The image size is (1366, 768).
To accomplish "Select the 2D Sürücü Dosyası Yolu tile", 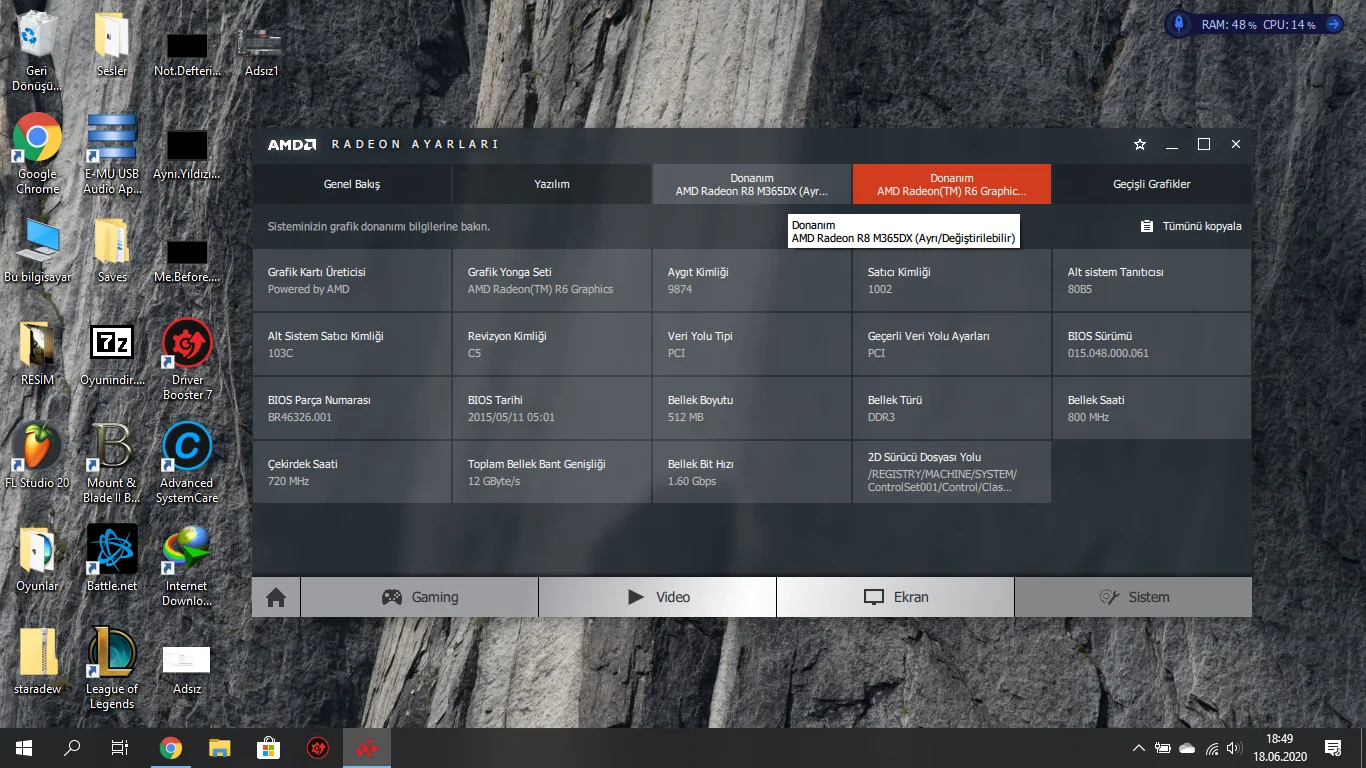I will 952,472.
